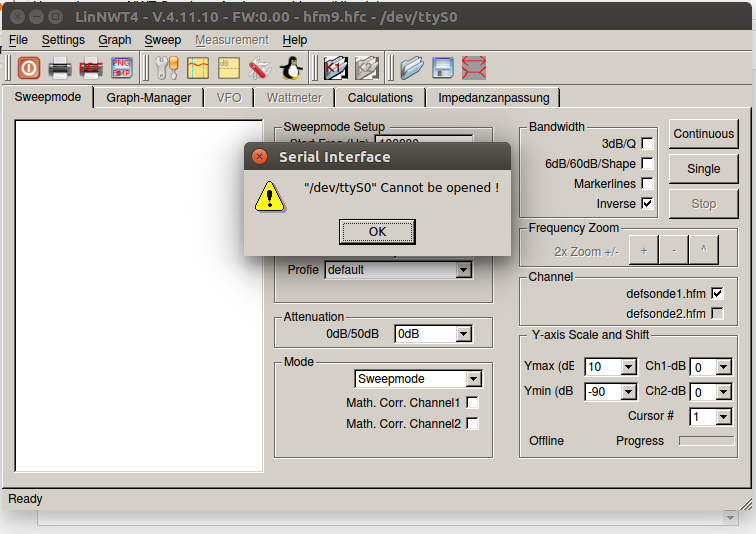Screen dimensions: 756x534
Task: Open the Help menu
Action: click(295, 40)
